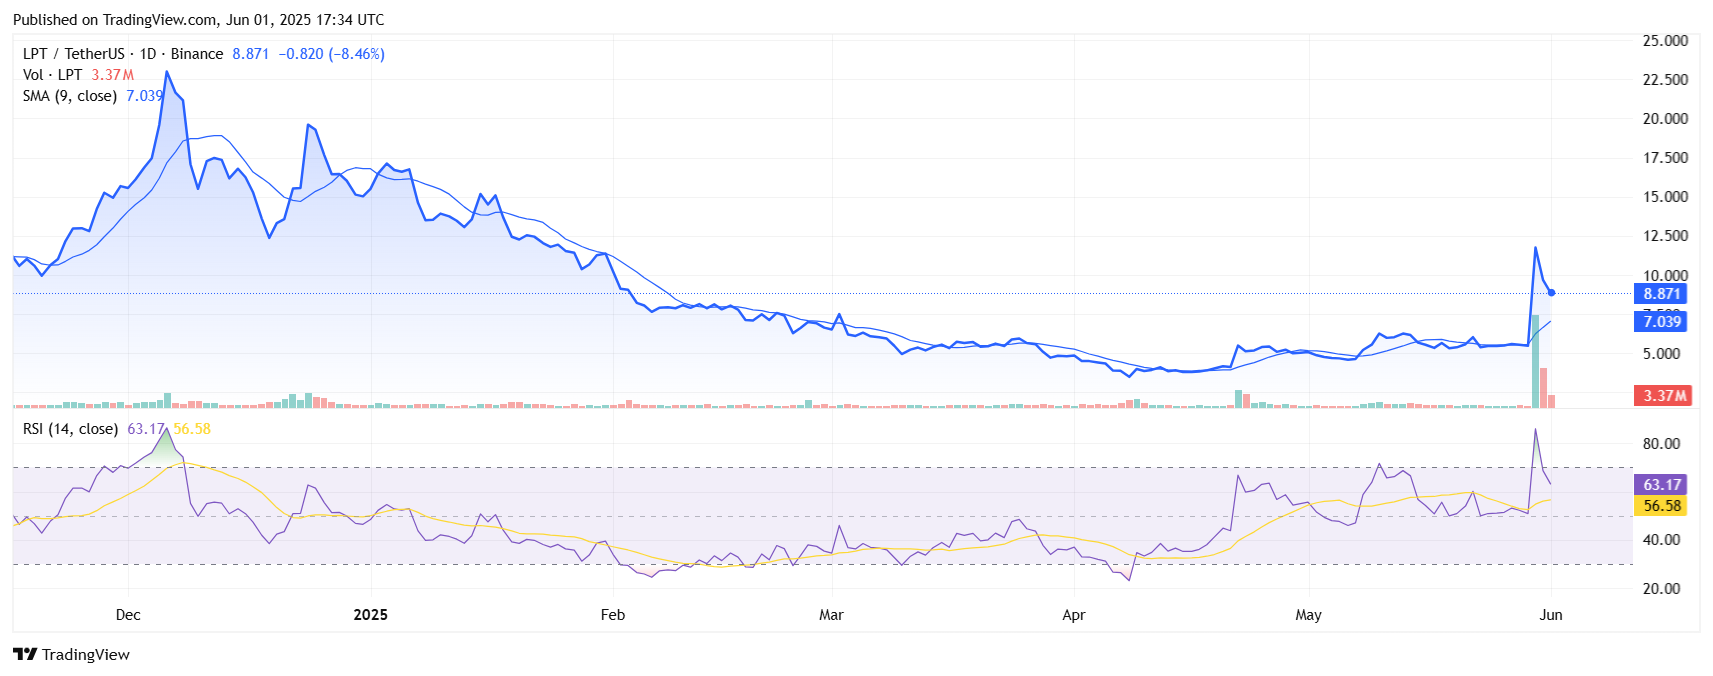Image resolution: width=1713 pixels, height=676 pixels.
Task: Click the 80.00 RSI axis label
Action: pyautogui.click(x=1661, y=444)
